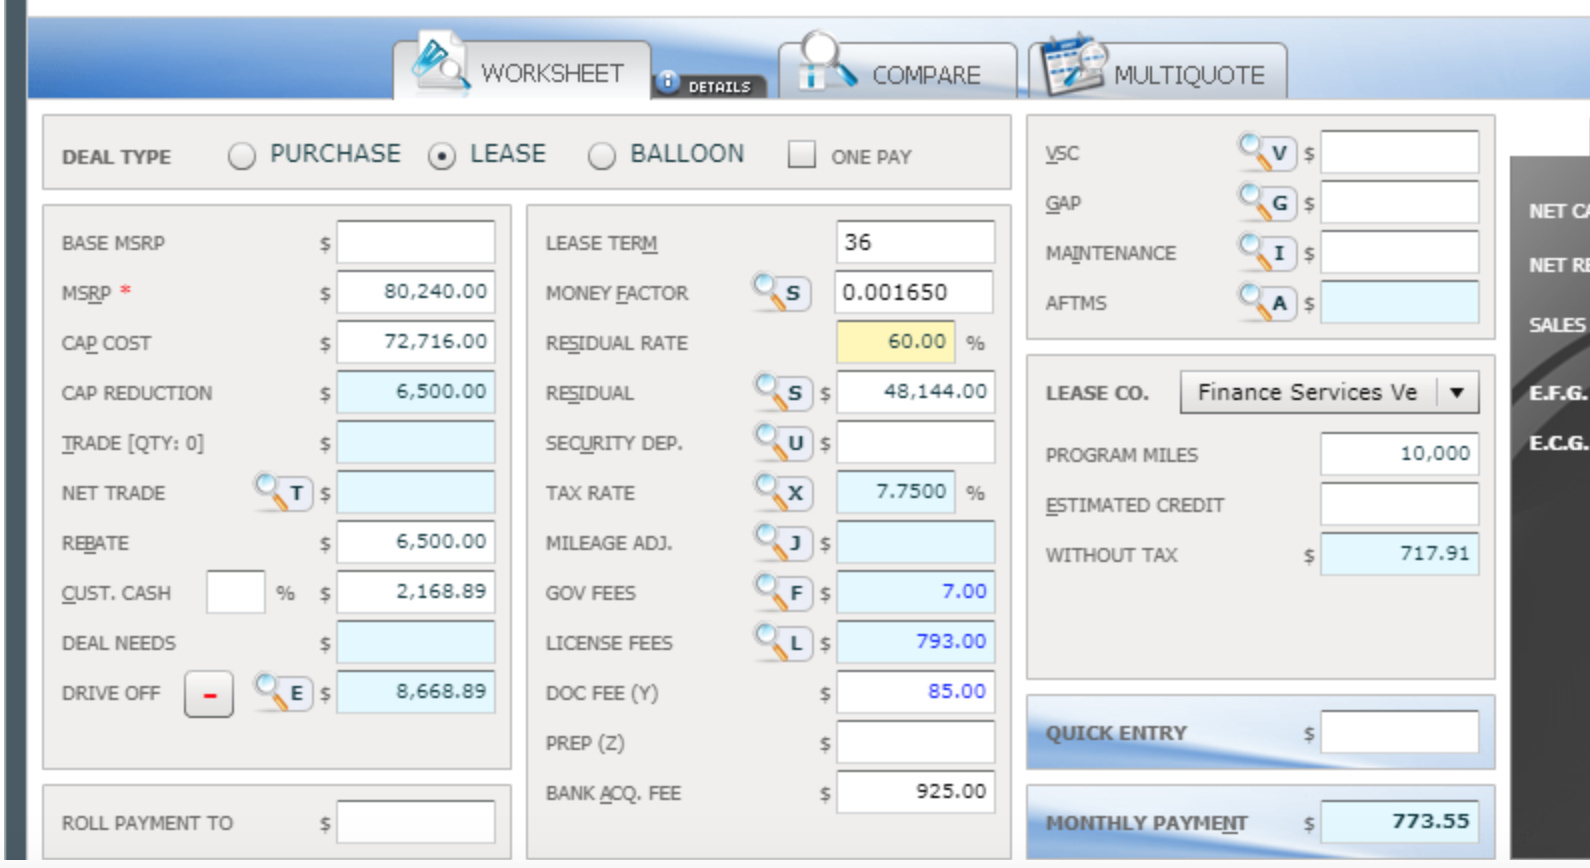Open the GAP lookup icon G

click(1267, 203)
